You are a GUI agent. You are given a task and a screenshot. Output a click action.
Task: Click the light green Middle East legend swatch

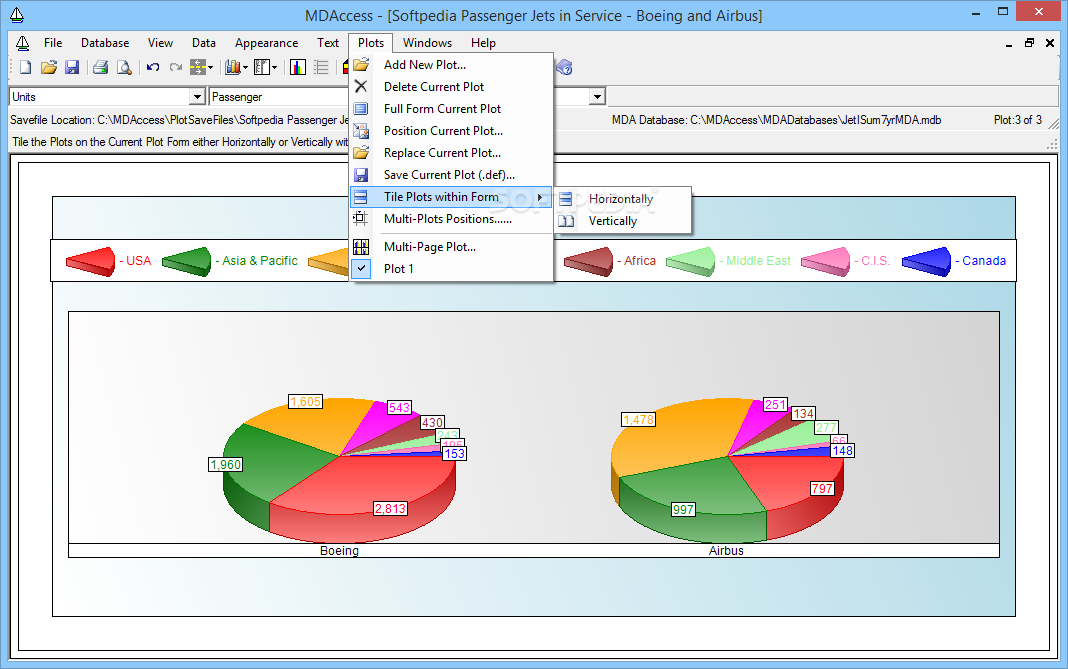(691, 262)
